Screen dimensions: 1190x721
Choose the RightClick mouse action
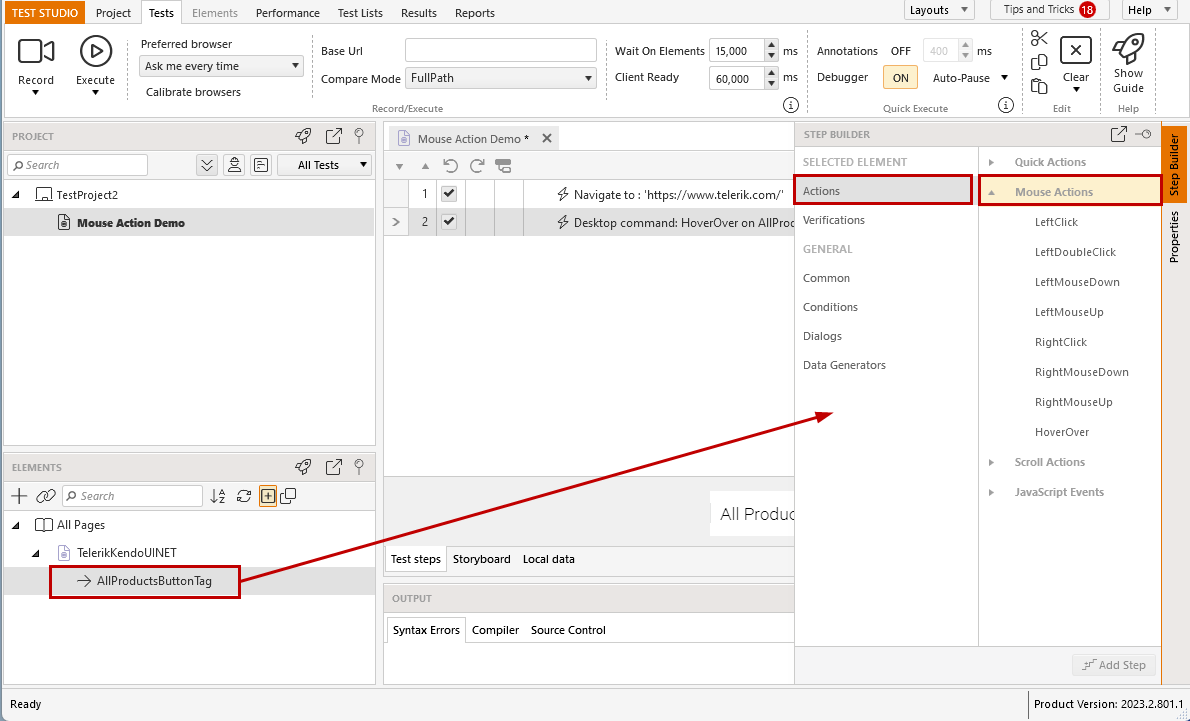coord(1061,342)
